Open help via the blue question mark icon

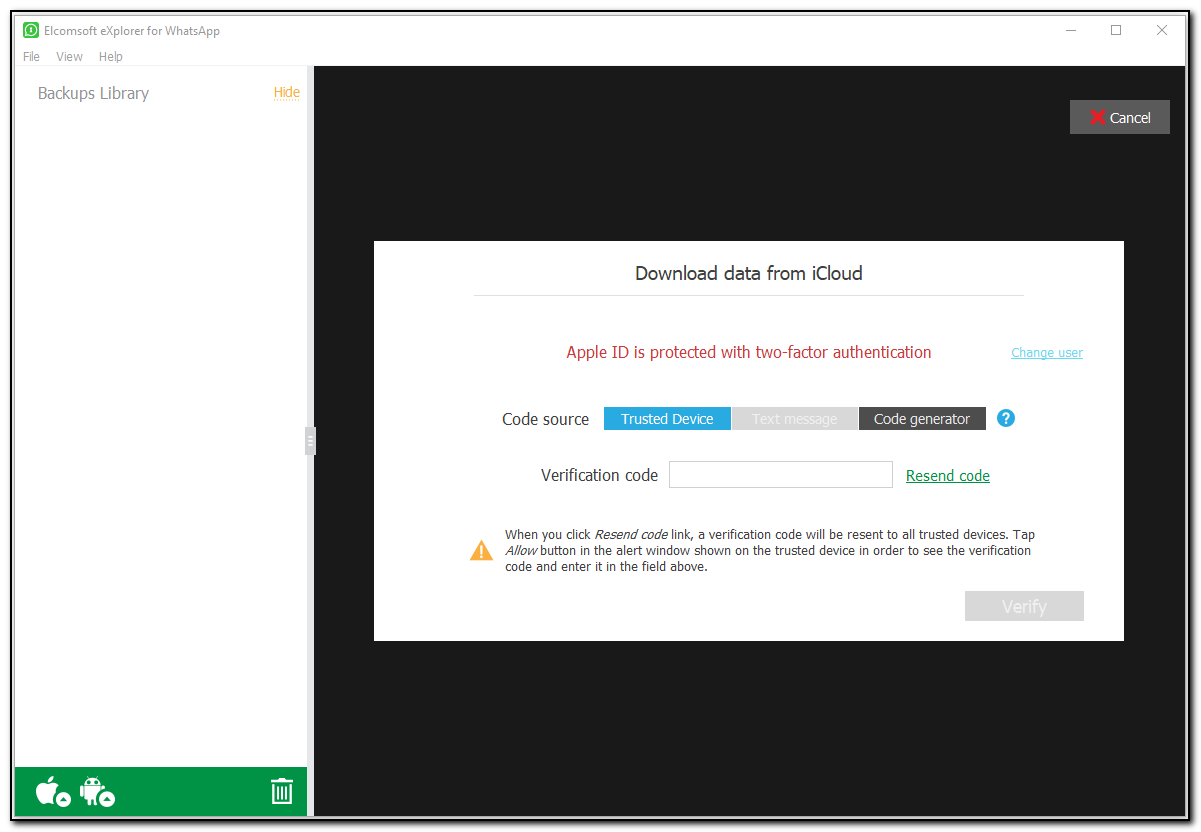tap(1005, 418)
